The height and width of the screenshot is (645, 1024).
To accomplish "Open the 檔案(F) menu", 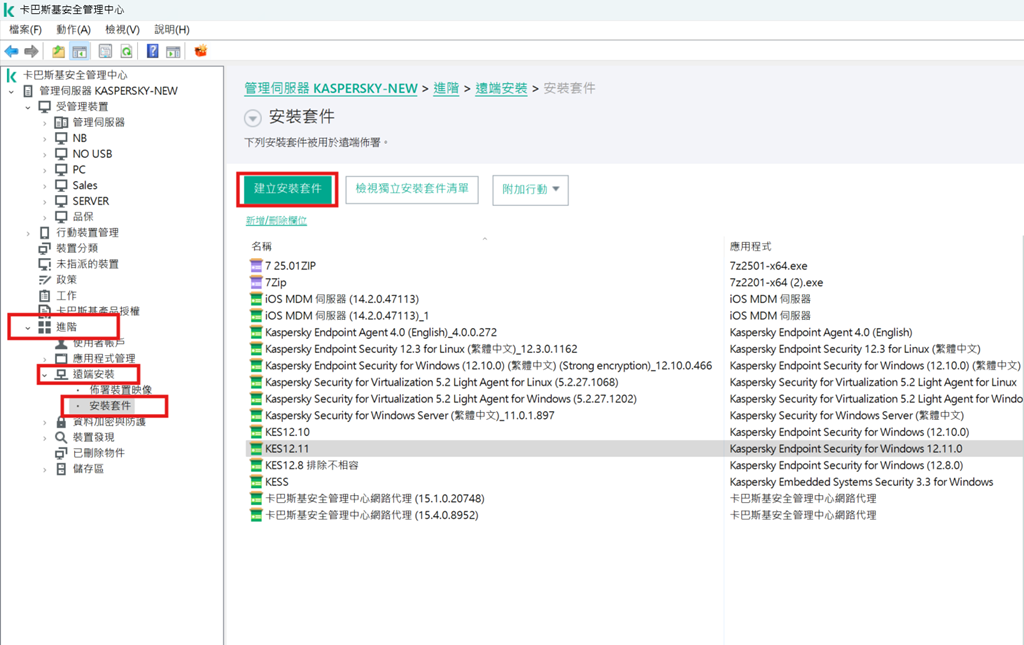I will point(25,30).
